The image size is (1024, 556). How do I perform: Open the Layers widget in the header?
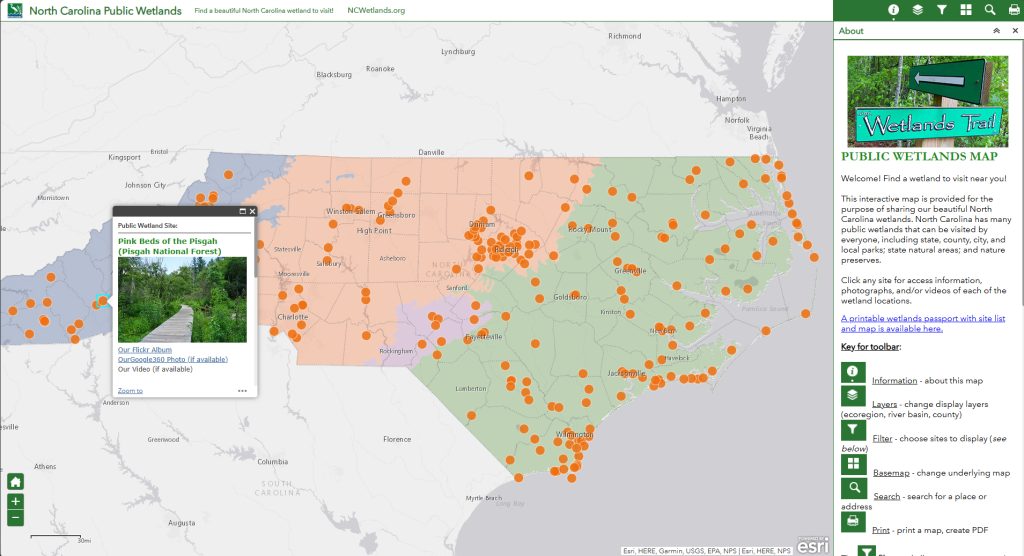point(918,10)
